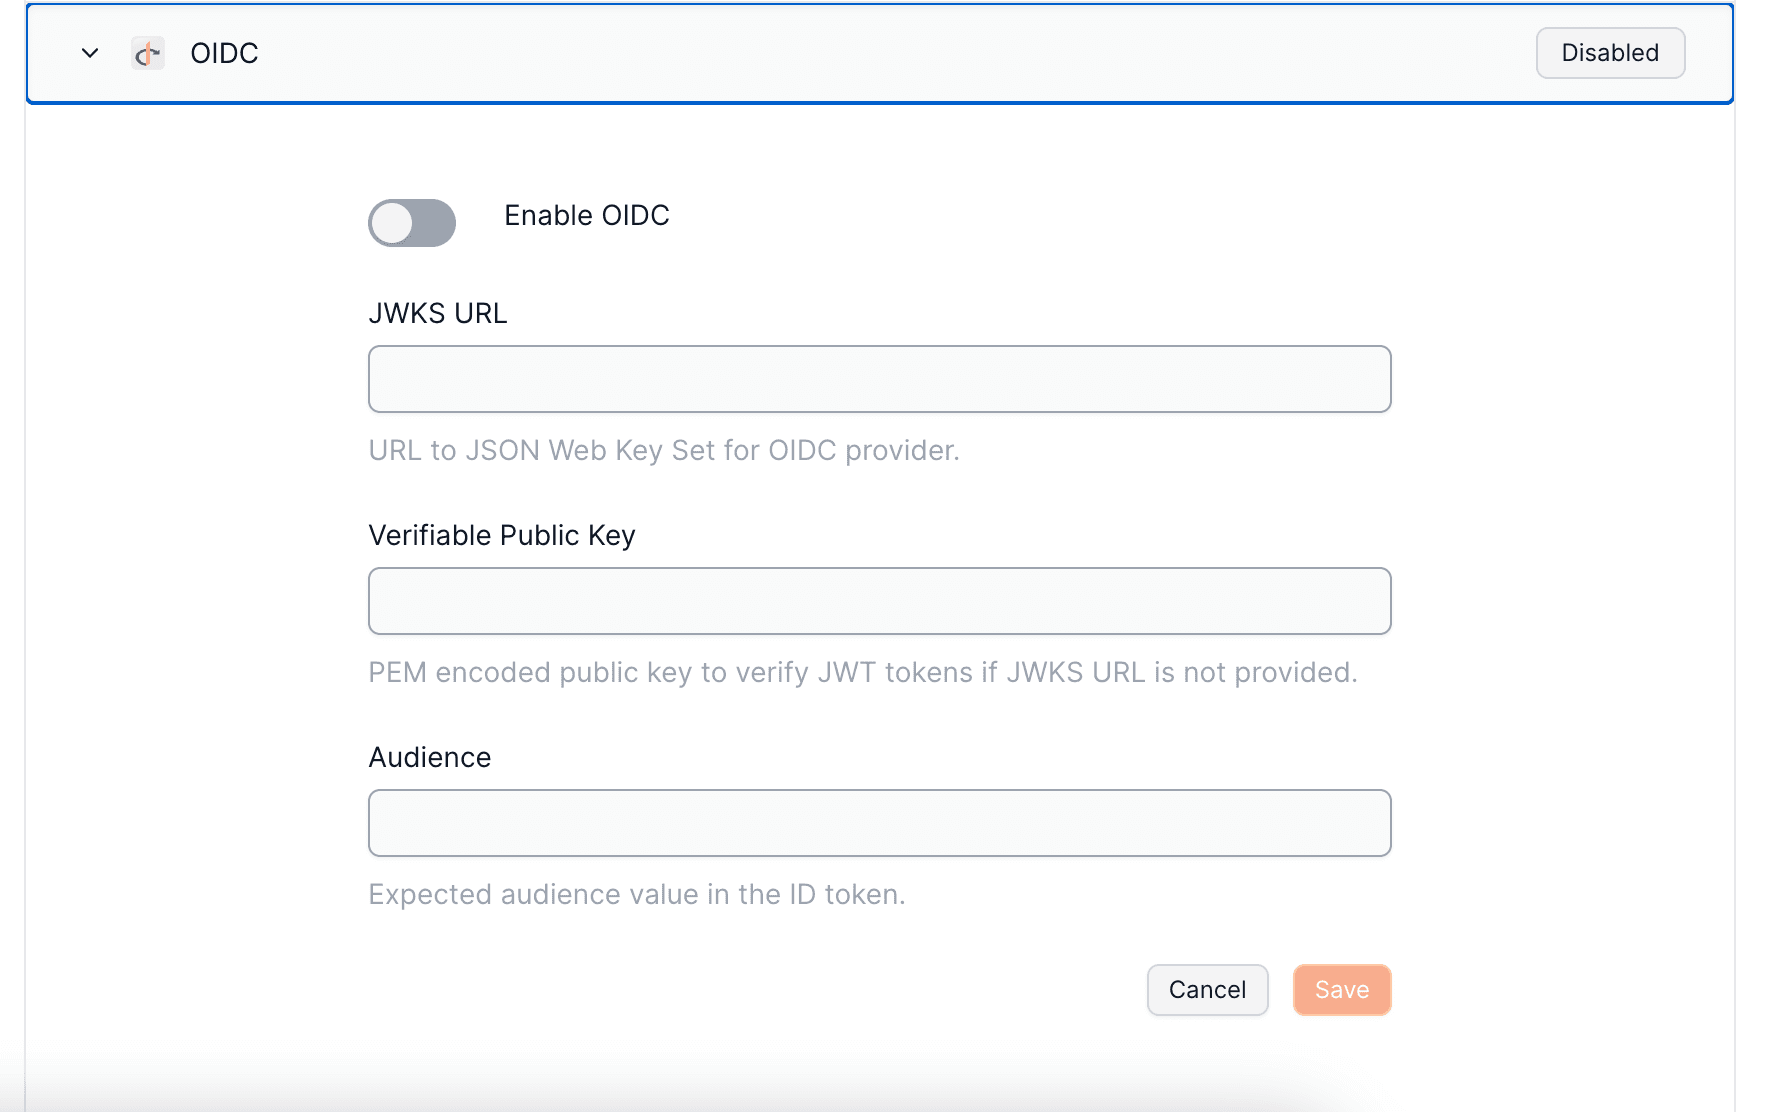Click the Audience field label

pyautogui.click(x=429, y=757)
